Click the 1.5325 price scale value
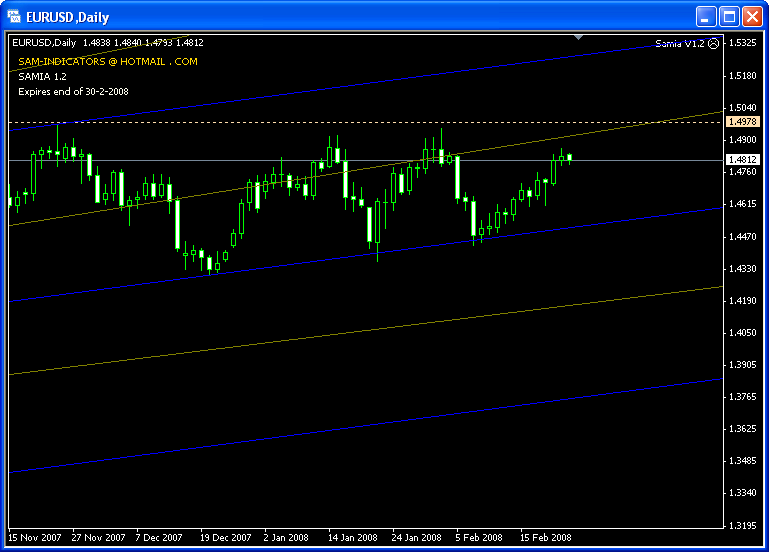Viewport: 769px width, 552px height. click(x=743, y=43)
